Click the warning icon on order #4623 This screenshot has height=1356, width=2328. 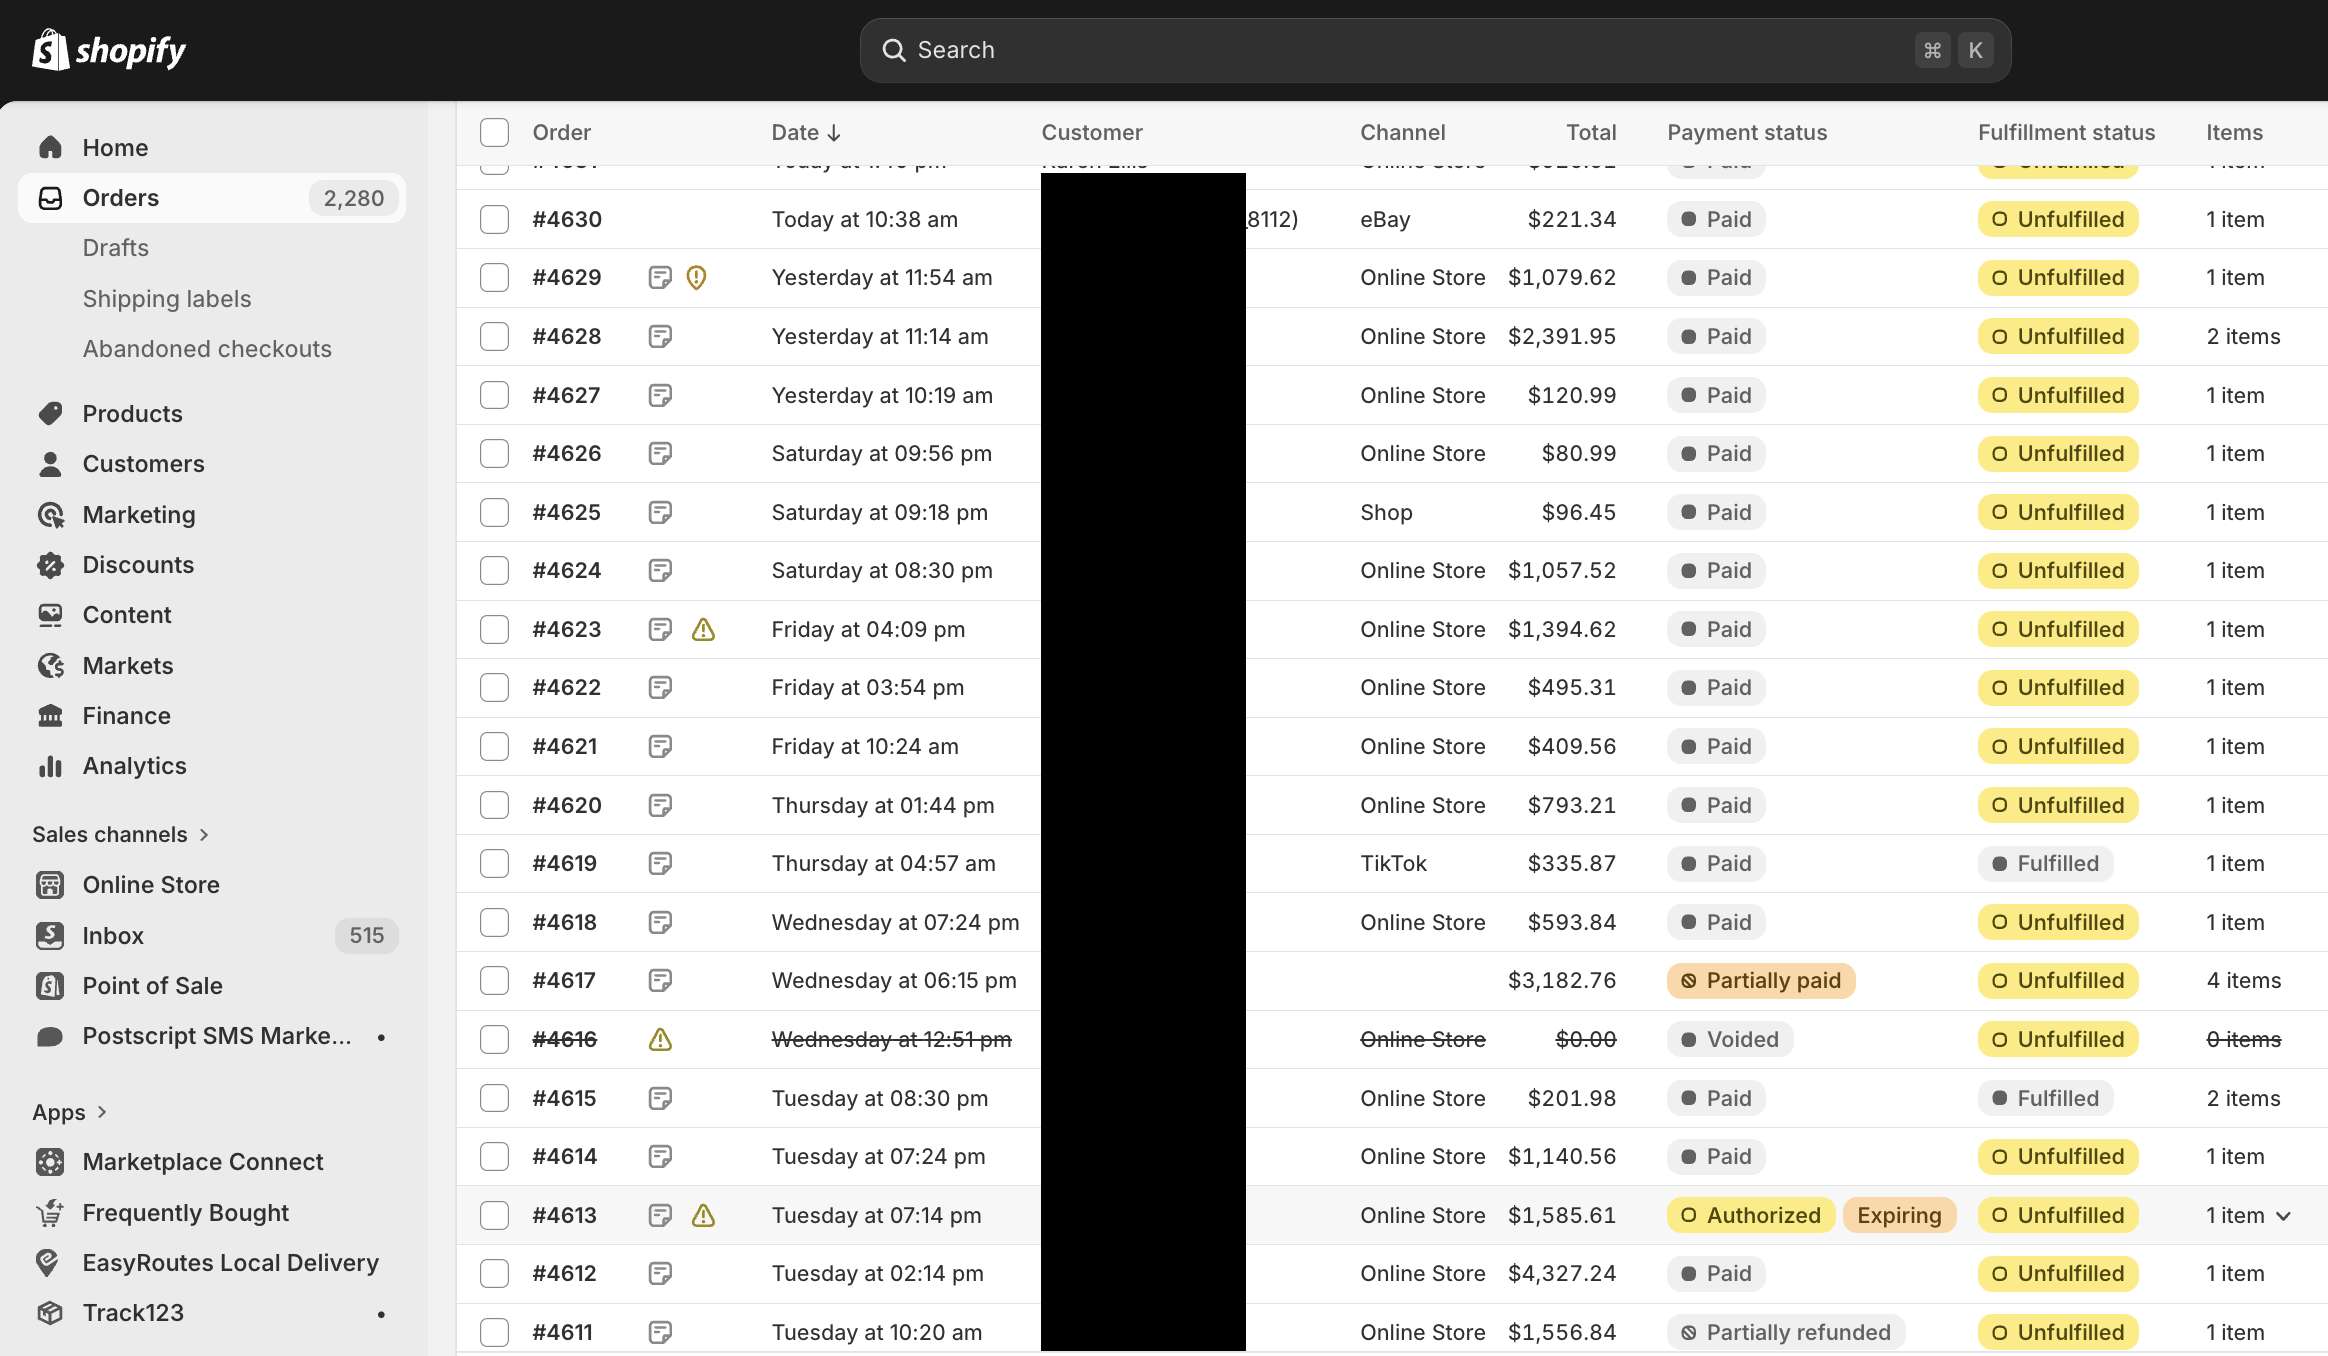tap(703, 630)
